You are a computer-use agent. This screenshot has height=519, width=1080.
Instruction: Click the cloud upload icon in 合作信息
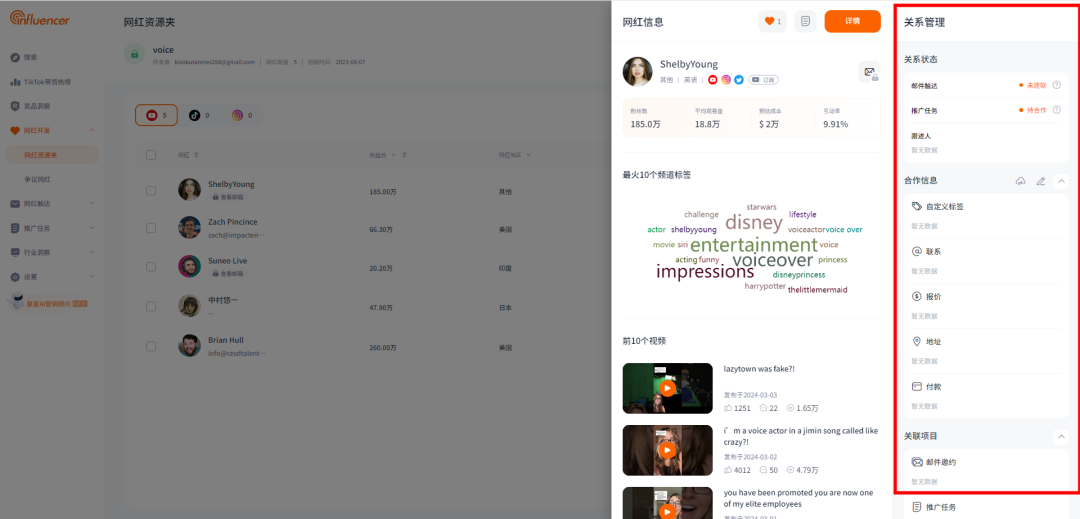[x=1020, y=181]
